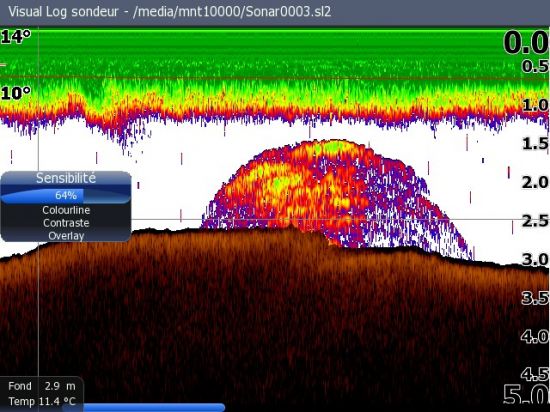Select the Contraste menu option

point(66,223)
